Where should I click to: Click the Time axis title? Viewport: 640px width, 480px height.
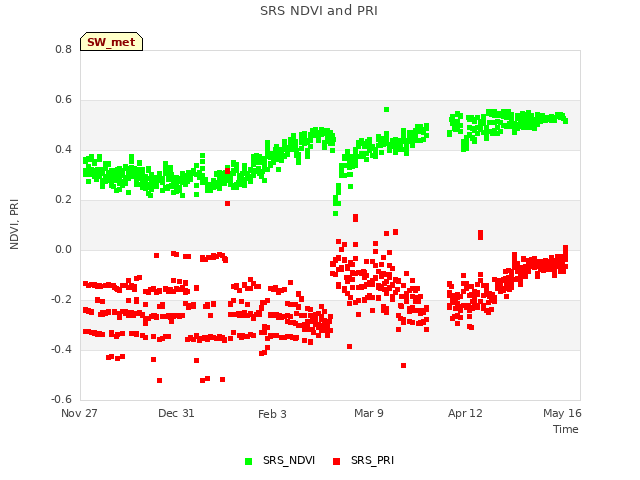pyautogui.click(x=566, y=429)
